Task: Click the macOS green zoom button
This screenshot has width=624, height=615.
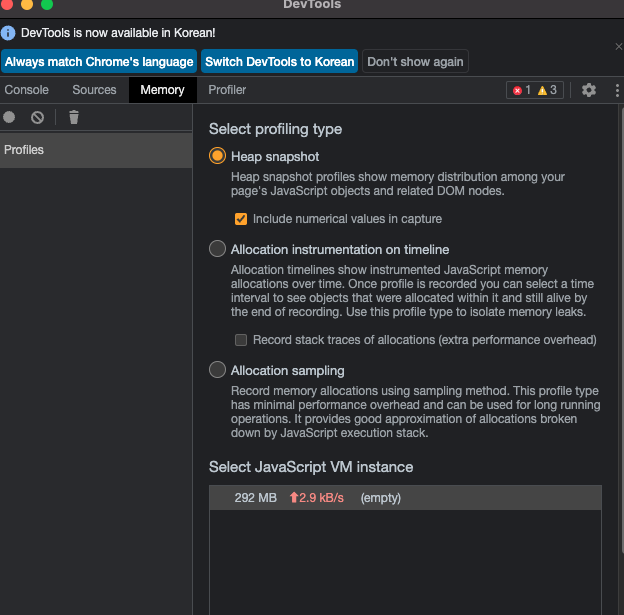Action: [x=47, y=4]
